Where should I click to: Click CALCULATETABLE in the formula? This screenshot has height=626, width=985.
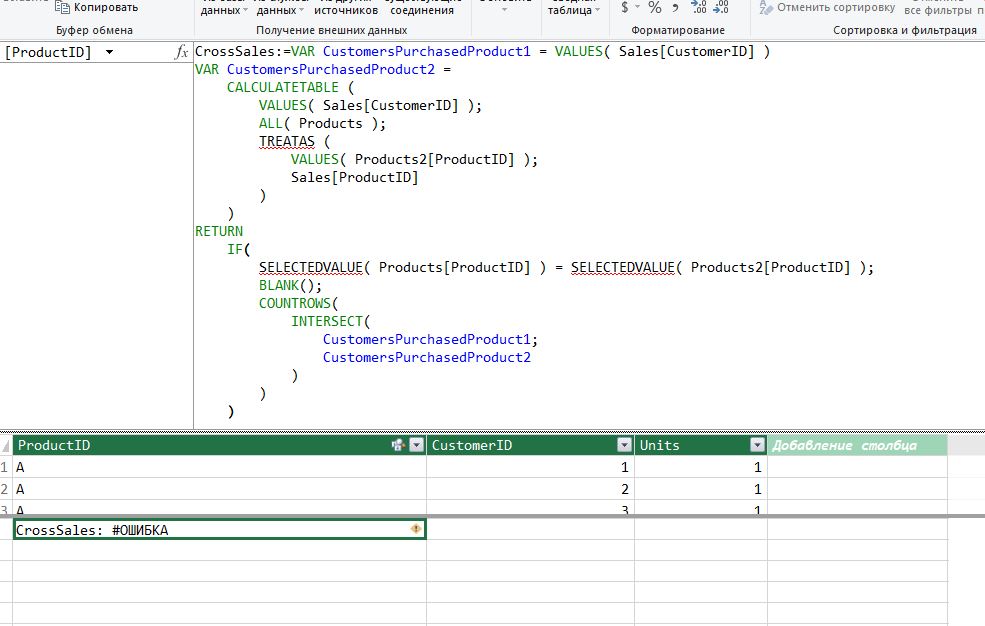pos(283,87)
